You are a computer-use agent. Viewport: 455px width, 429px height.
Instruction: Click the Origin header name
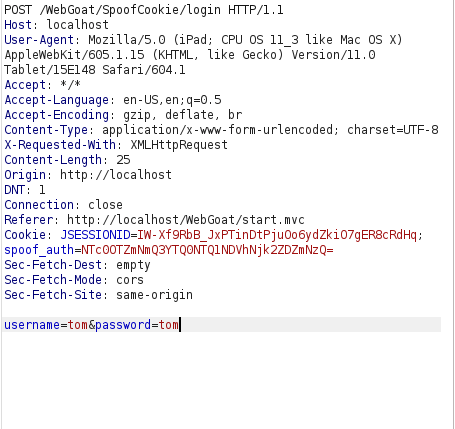click(x=25, y=175)
